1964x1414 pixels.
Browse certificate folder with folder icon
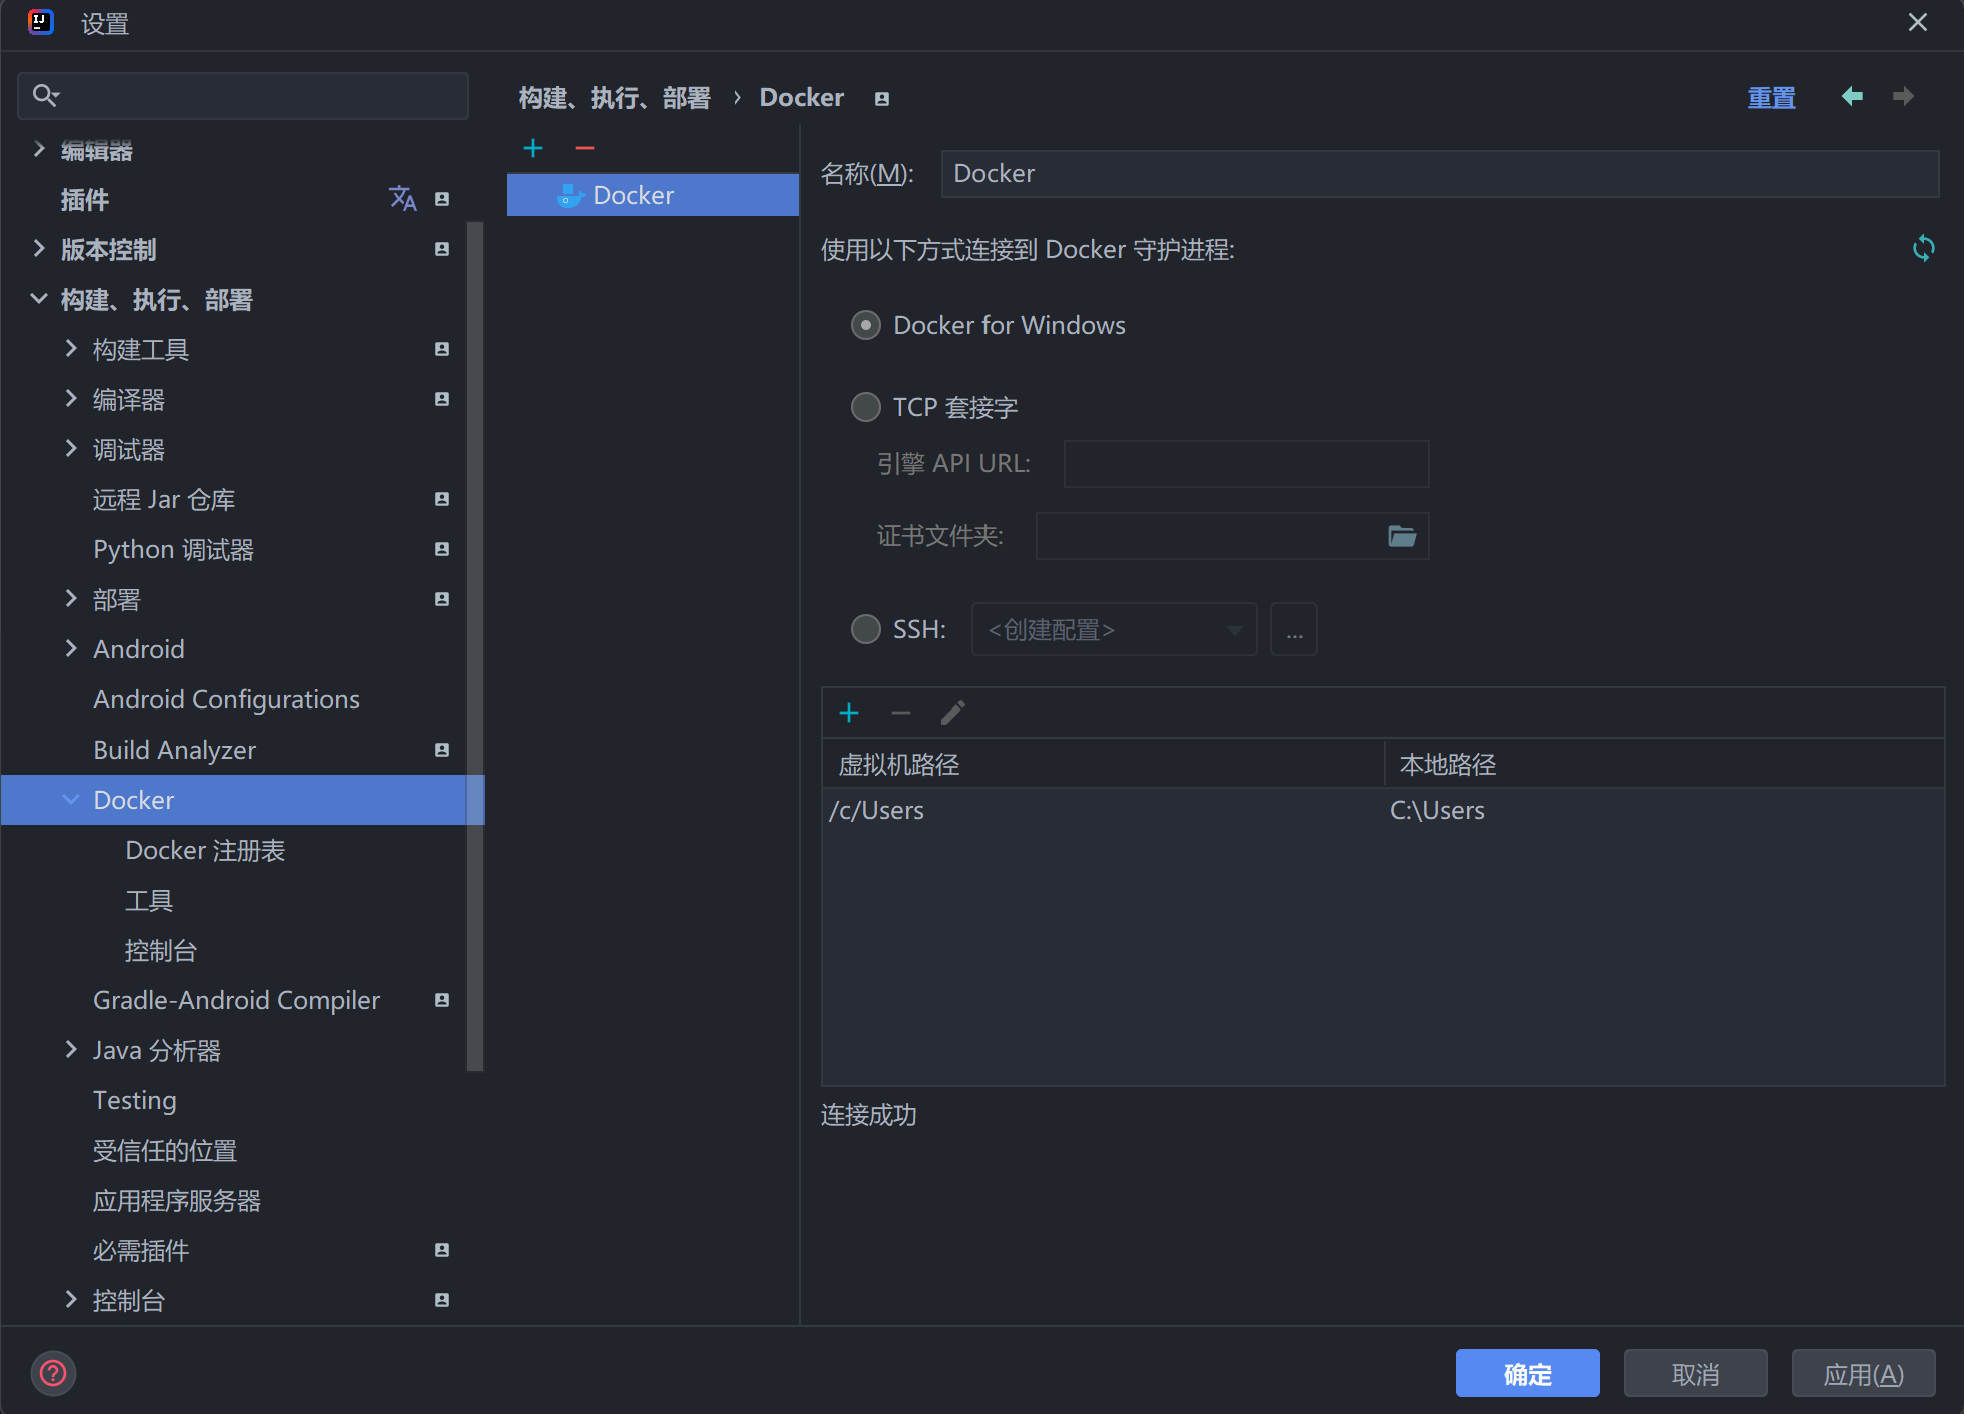pos(1402,536)
